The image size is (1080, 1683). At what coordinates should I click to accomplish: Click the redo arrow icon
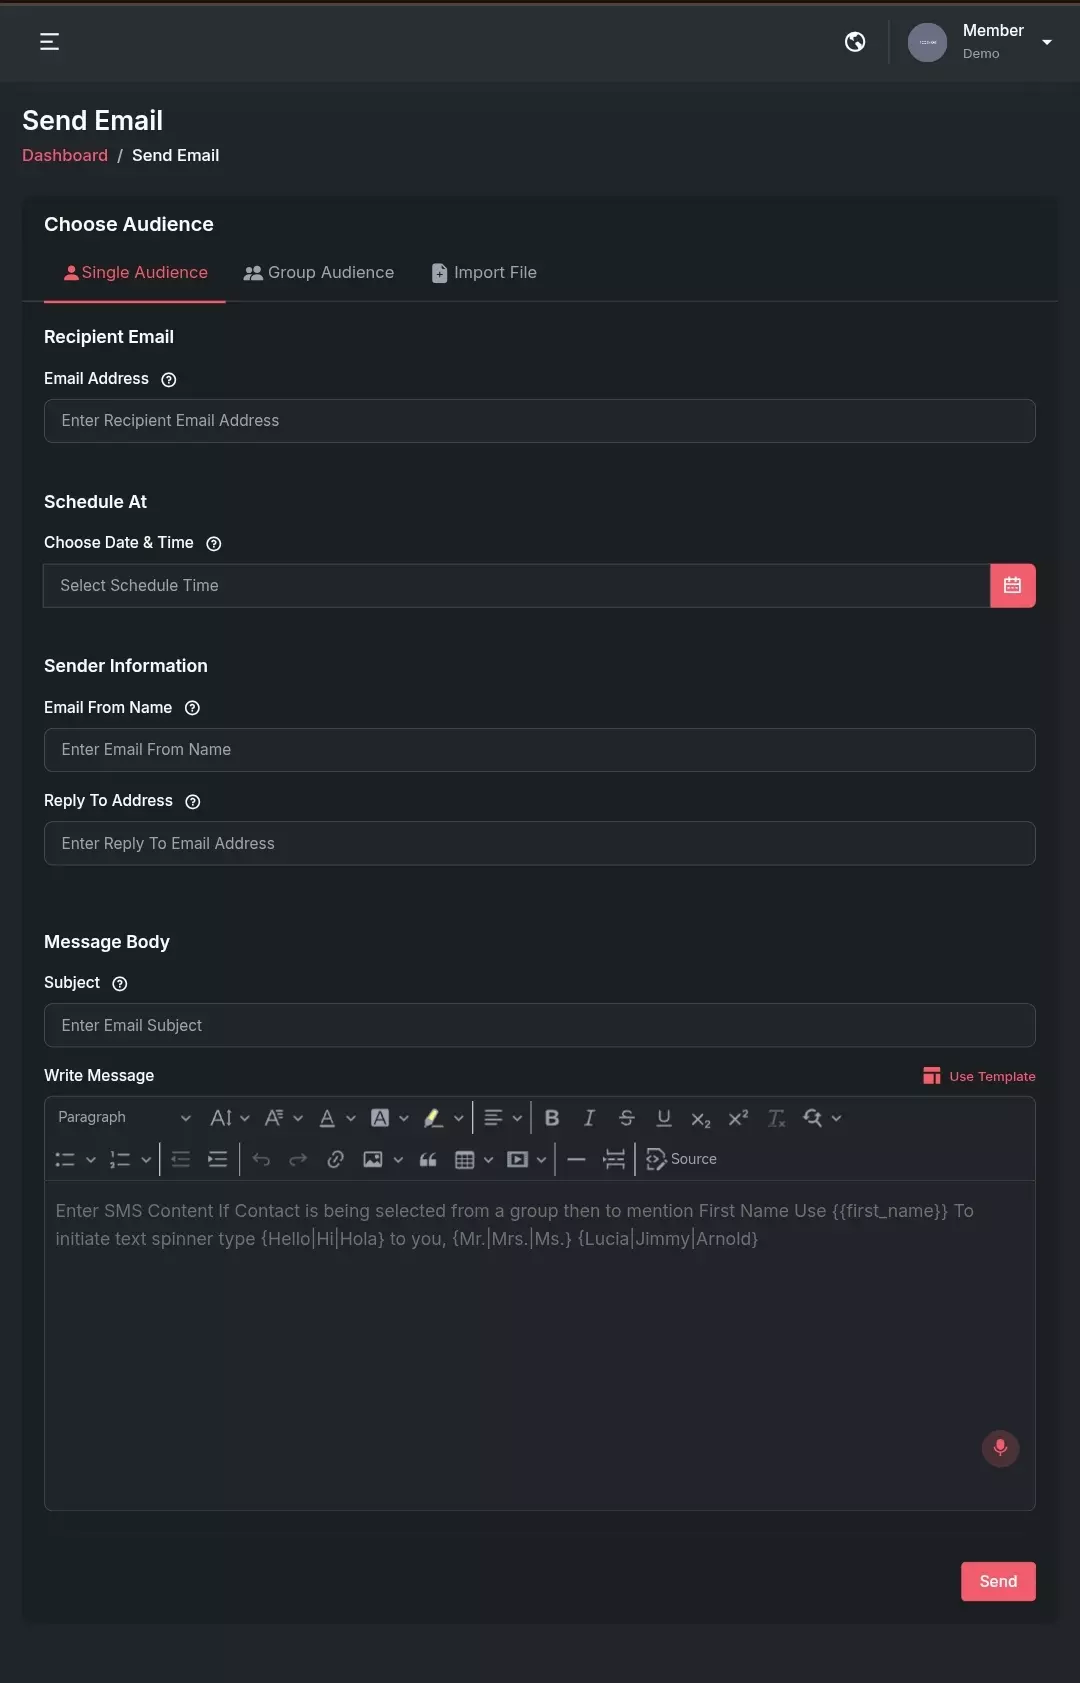coord(298,1160)
